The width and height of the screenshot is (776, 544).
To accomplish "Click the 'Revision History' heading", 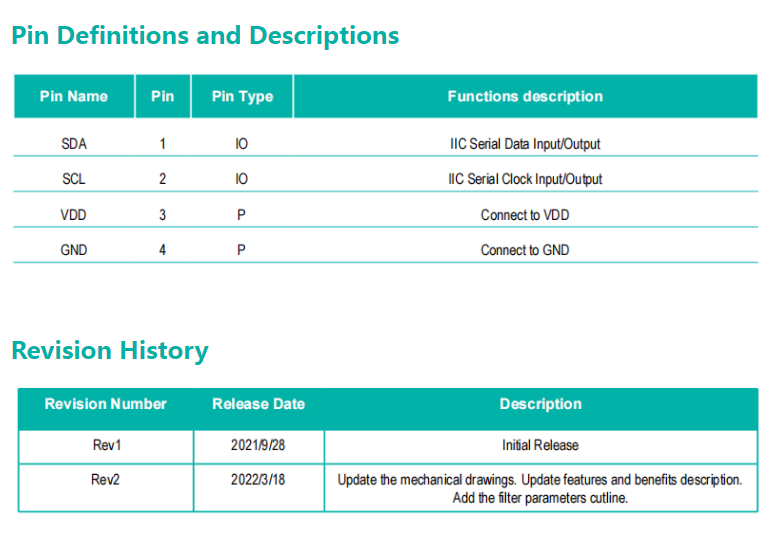I will pyautogui.click(x=110, y=351).
